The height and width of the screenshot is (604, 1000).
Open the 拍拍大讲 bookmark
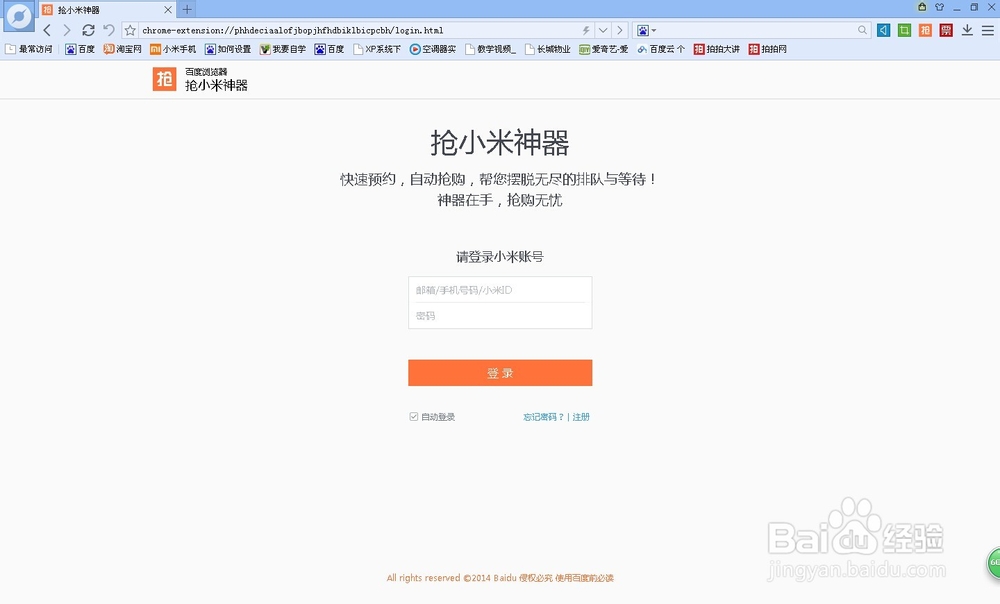click(x=716, y=49)
